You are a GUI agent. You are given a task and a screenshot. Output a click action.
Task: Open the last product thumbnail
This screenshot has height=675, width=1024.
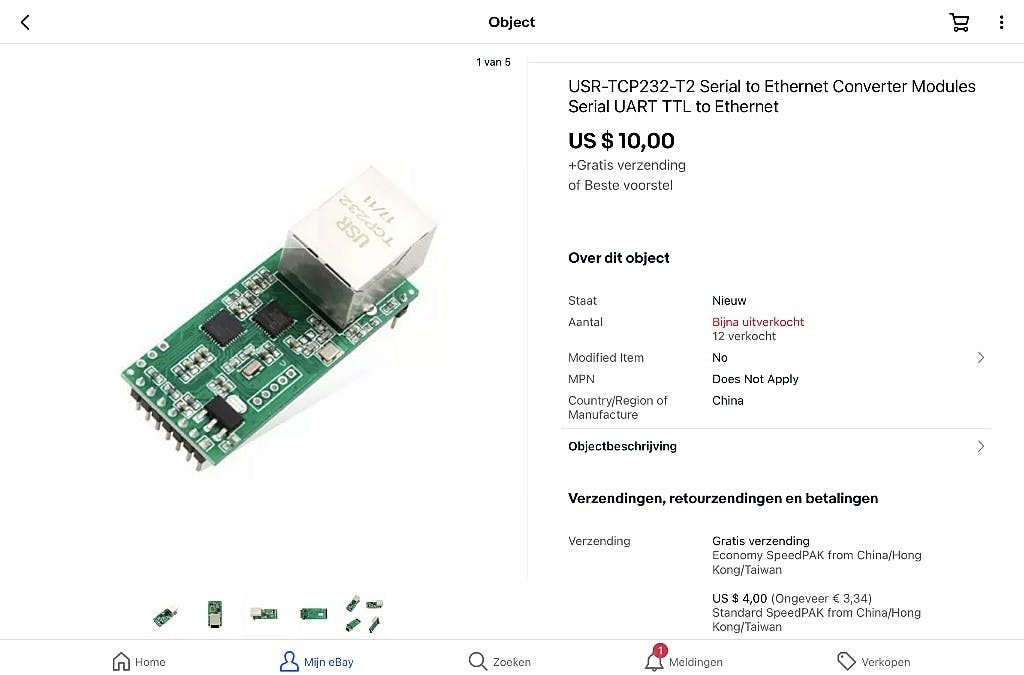[x=364, y=613]
